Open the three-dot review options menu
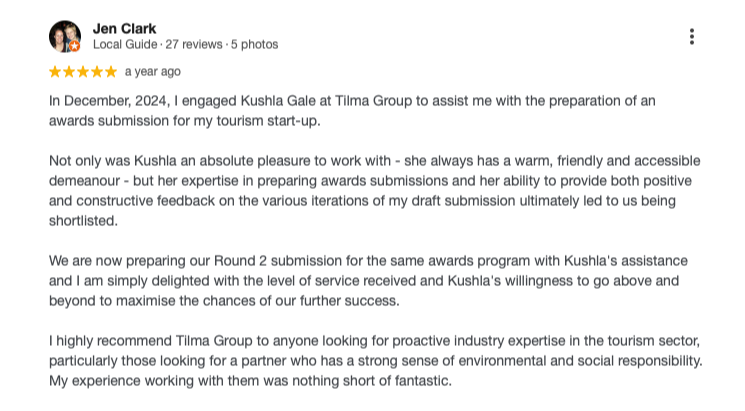The height and width of the screenshot is (411, 745). [x=691, y=36]
